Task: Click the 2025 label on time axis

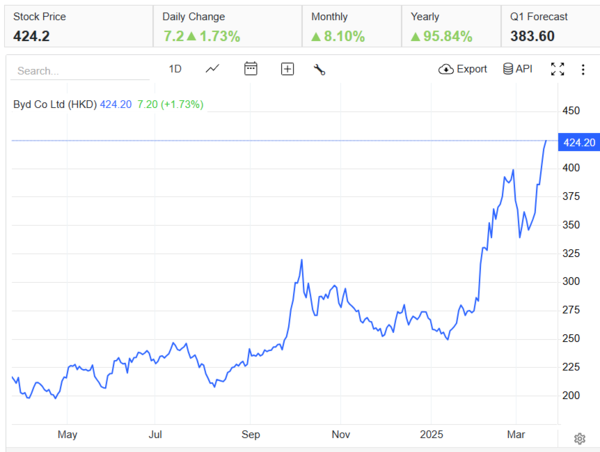Action: [431, 435]
